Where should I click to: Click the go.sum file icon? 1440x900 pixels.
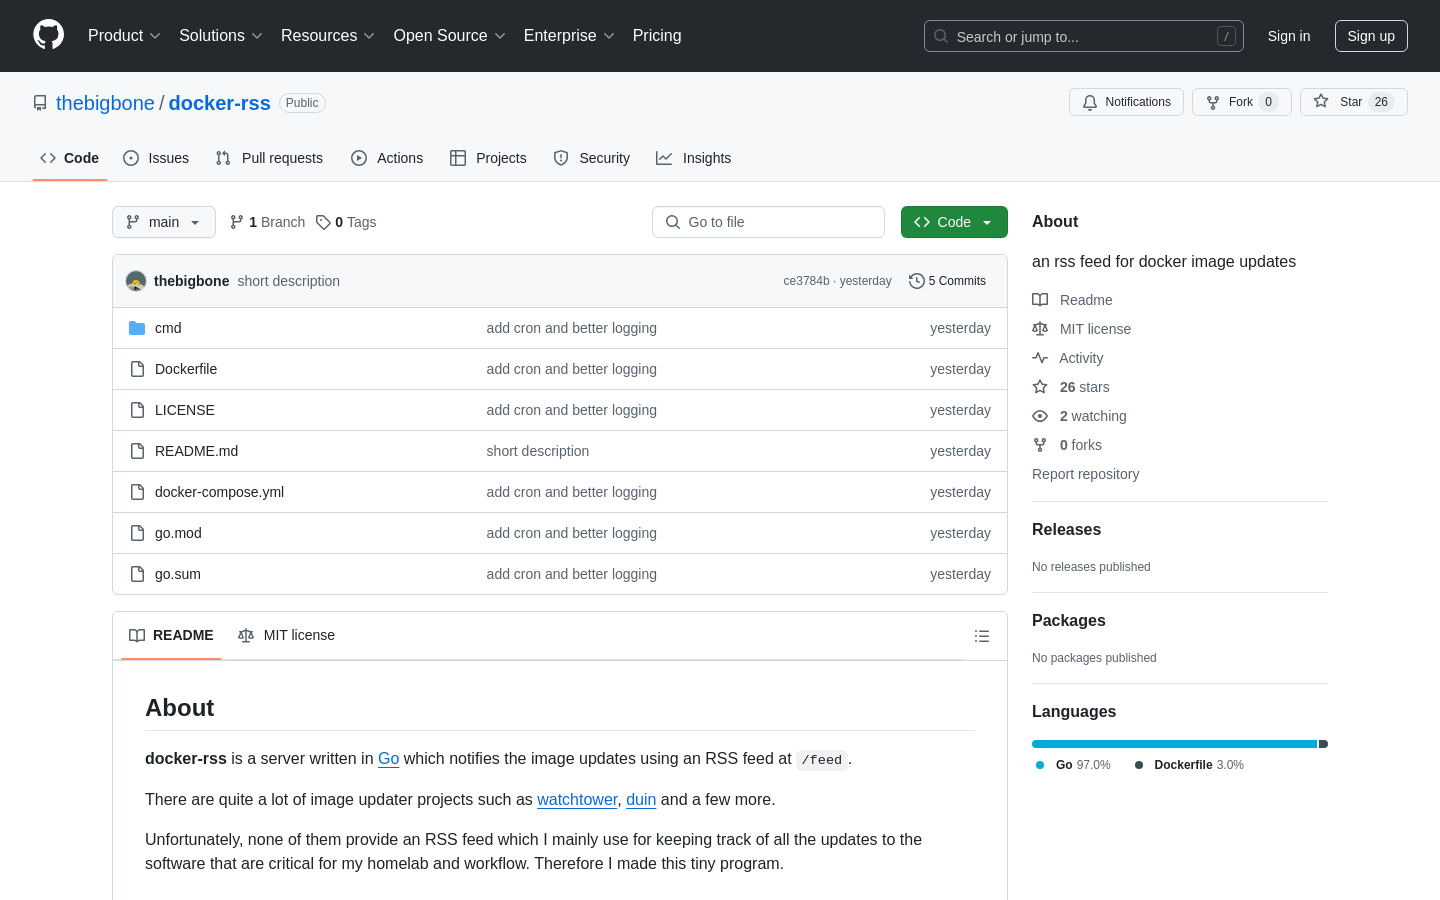pyautogui.click(x=137, y=574)
